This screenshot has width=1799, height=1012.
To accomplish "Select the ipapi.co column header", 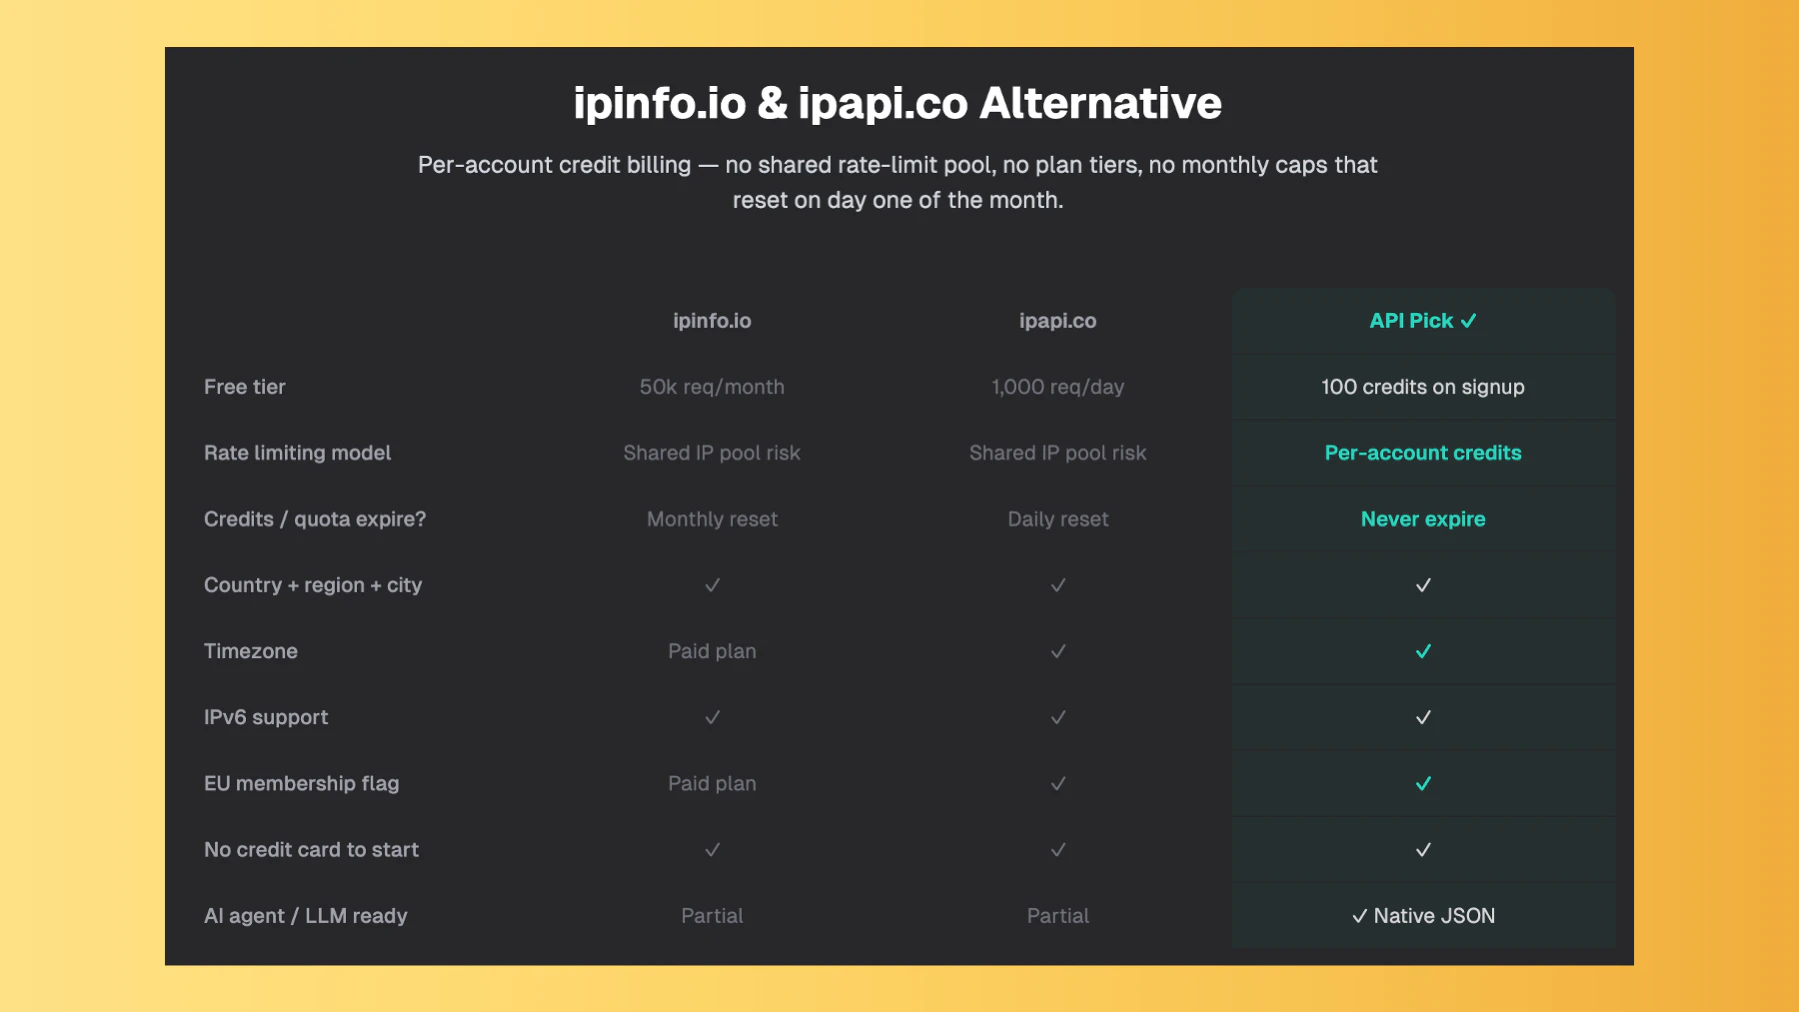I will click(x=1057, y=321).
